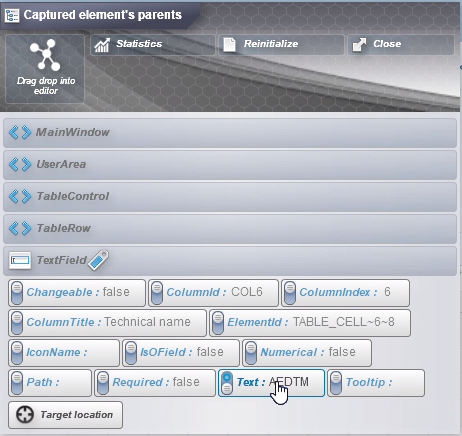
Task: Expand the TableControl brackets icon
Action: click(20, 196)
